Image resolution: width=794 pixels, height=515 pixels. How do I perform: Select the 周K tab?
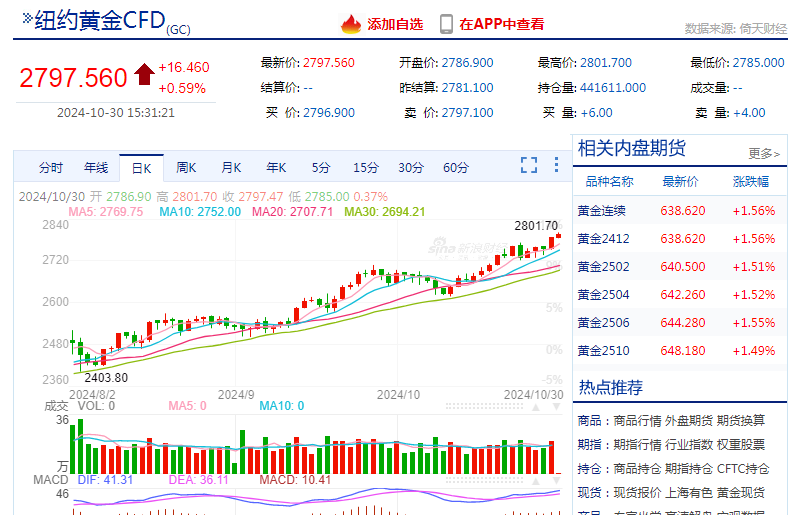[186, 168]
